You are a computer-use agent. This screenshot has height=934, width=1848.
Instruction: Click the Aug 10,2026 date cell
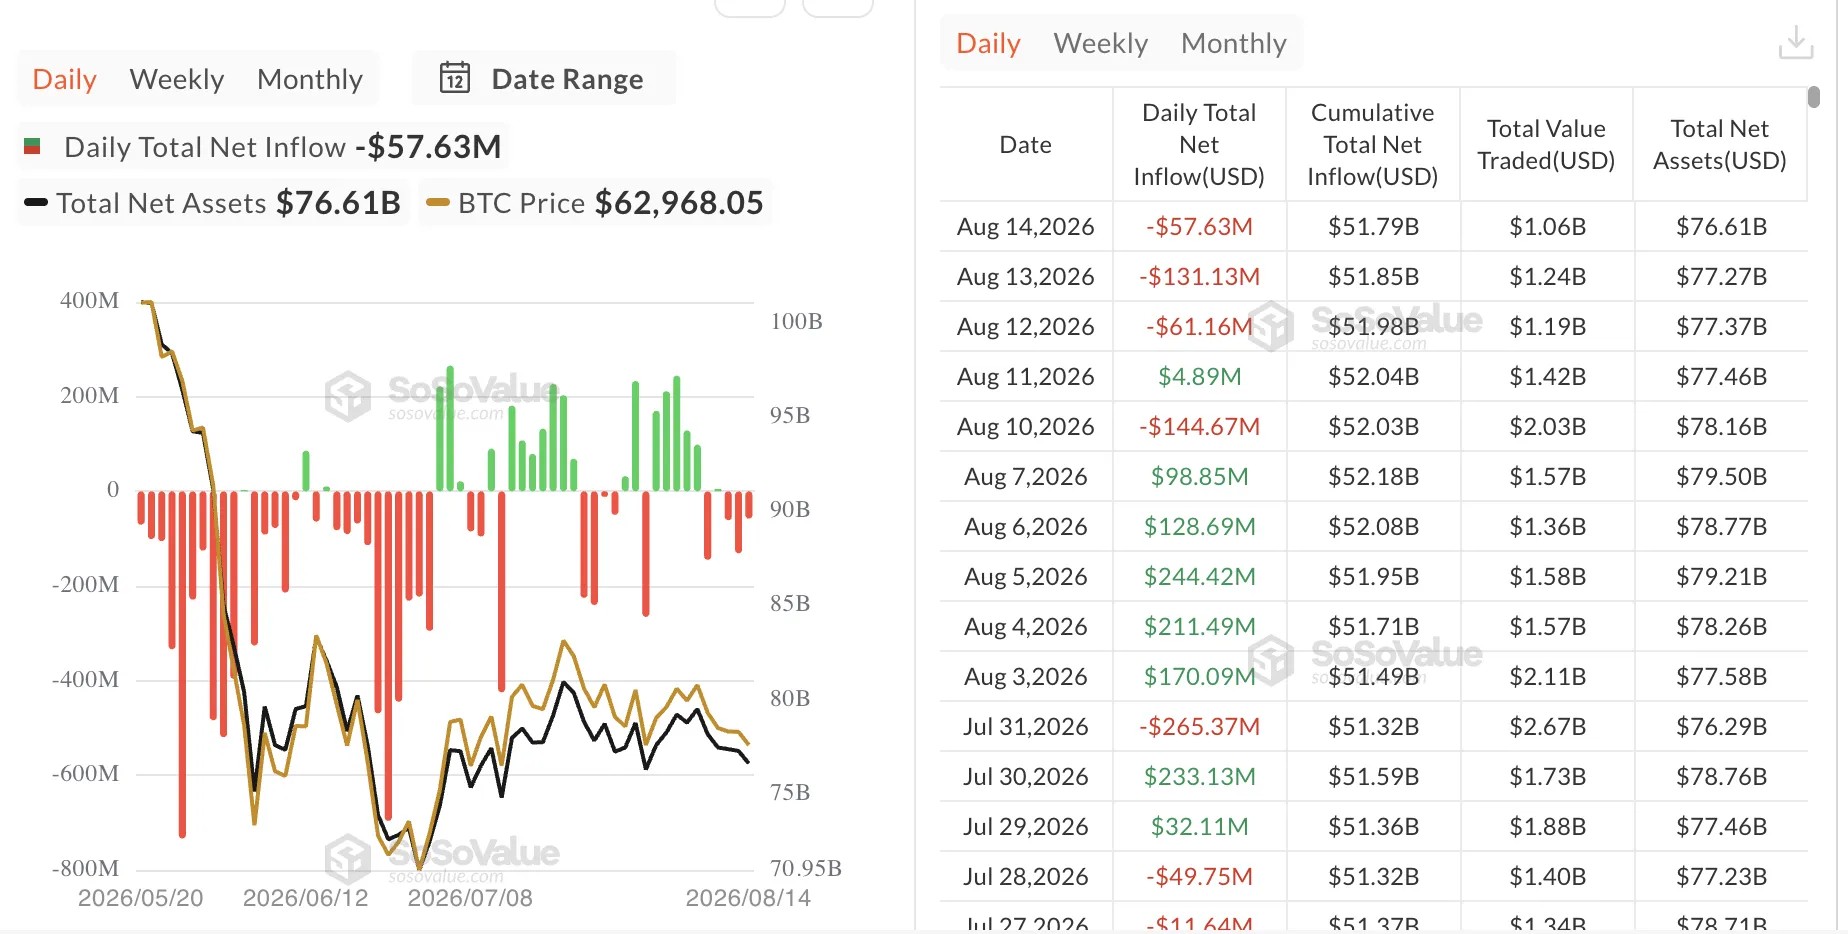1026,427
